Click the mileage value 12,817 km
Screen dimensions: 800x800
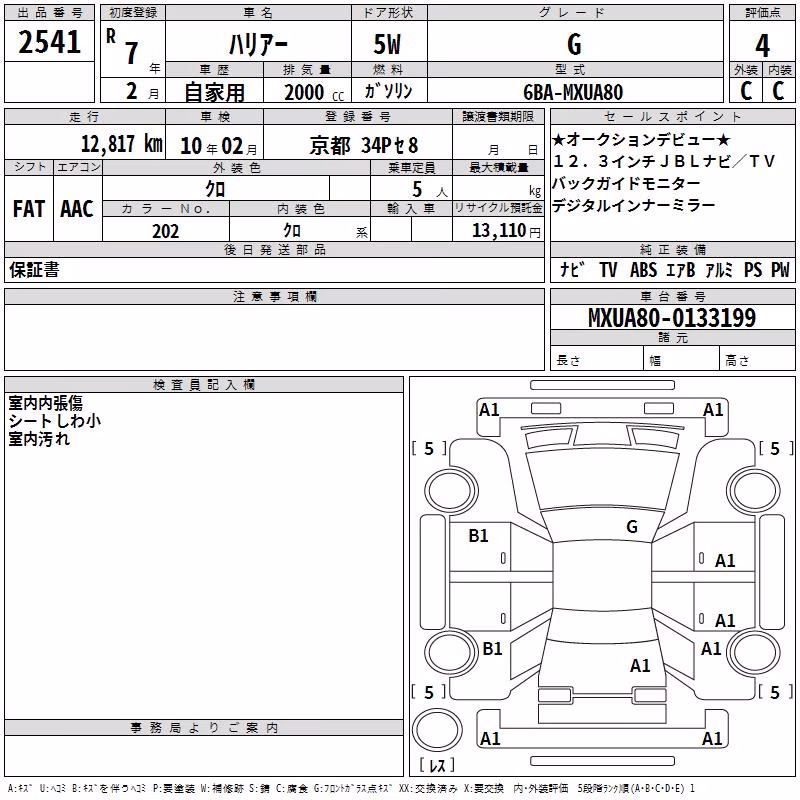[121, 144]
